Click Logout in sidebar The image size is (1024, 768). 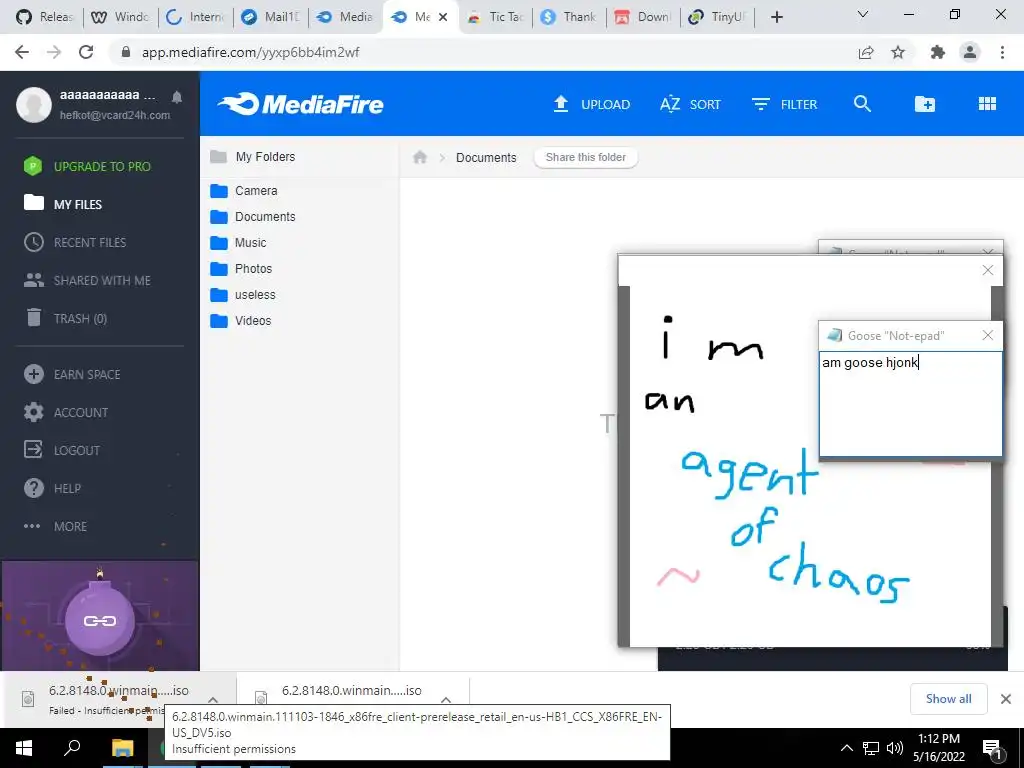(x=62, y=450)
